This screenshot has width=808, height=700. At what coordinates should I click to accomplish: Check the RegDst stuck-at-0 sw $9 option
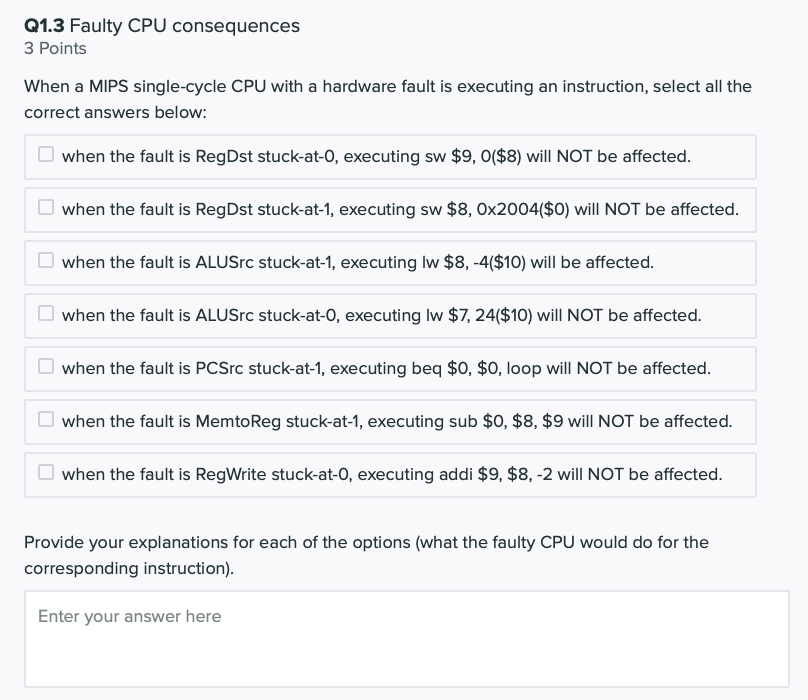pos(45,151)
